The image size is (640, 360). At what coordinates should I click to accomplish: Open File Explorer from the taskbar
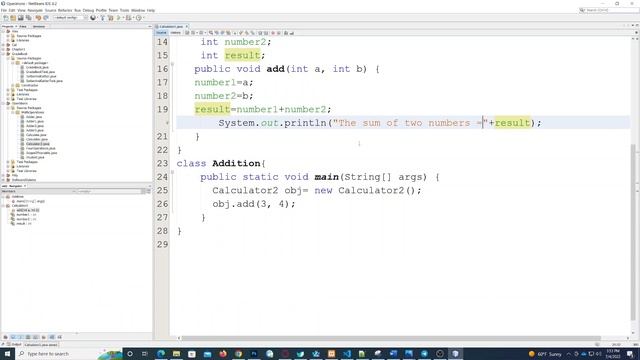pos(176,353)
